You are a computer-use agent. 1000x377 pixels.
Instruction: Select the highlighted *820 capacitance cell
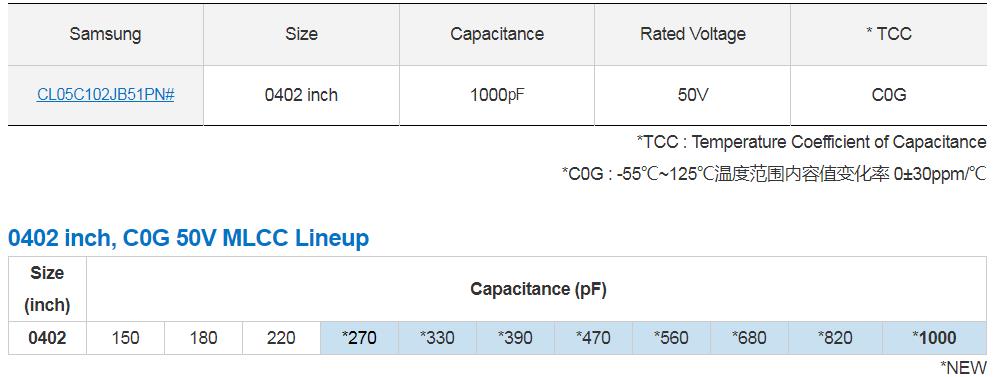[835, 337]
